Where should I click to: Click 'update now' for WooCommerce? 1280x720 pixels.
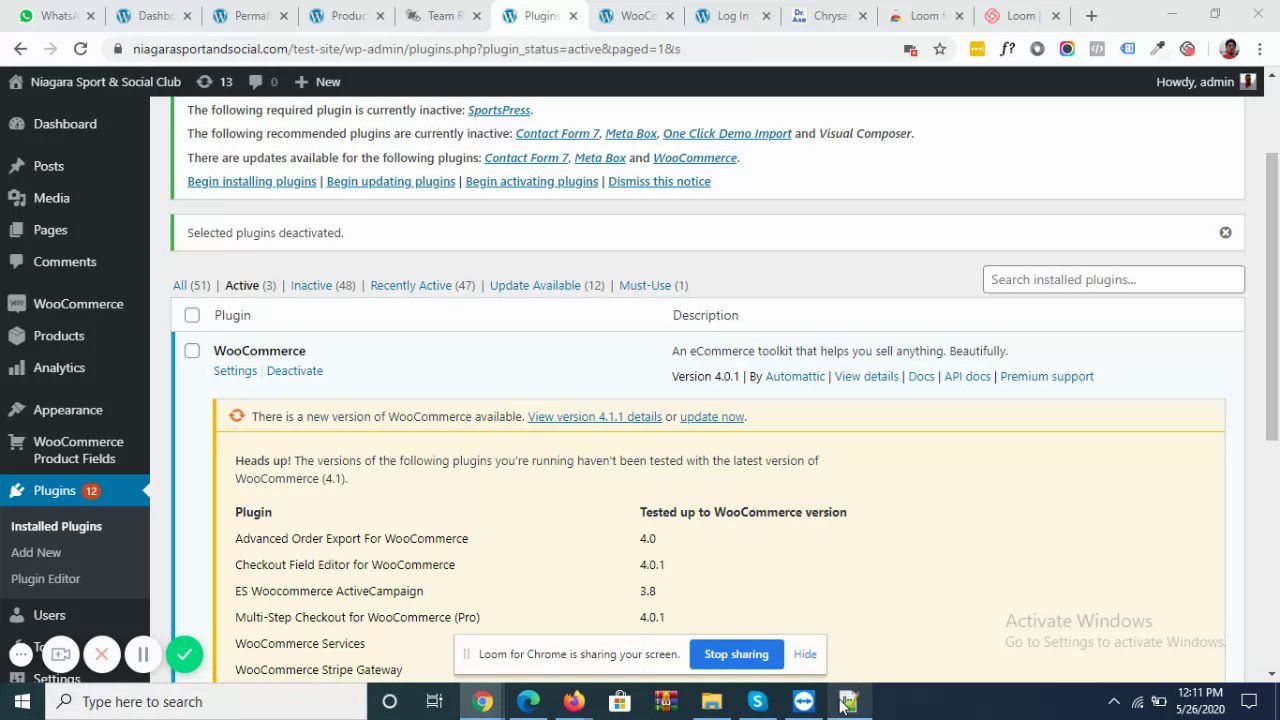coord(712,417)
